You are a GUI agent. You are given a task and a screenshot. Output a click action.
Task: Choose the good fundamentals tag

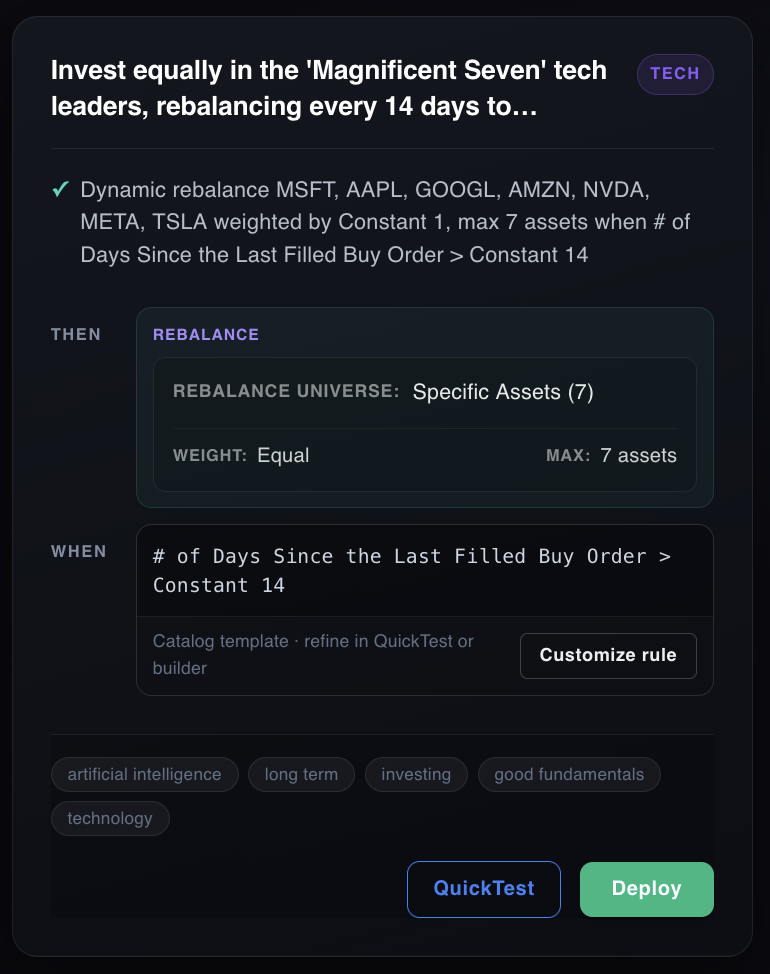tap(569, 774)
